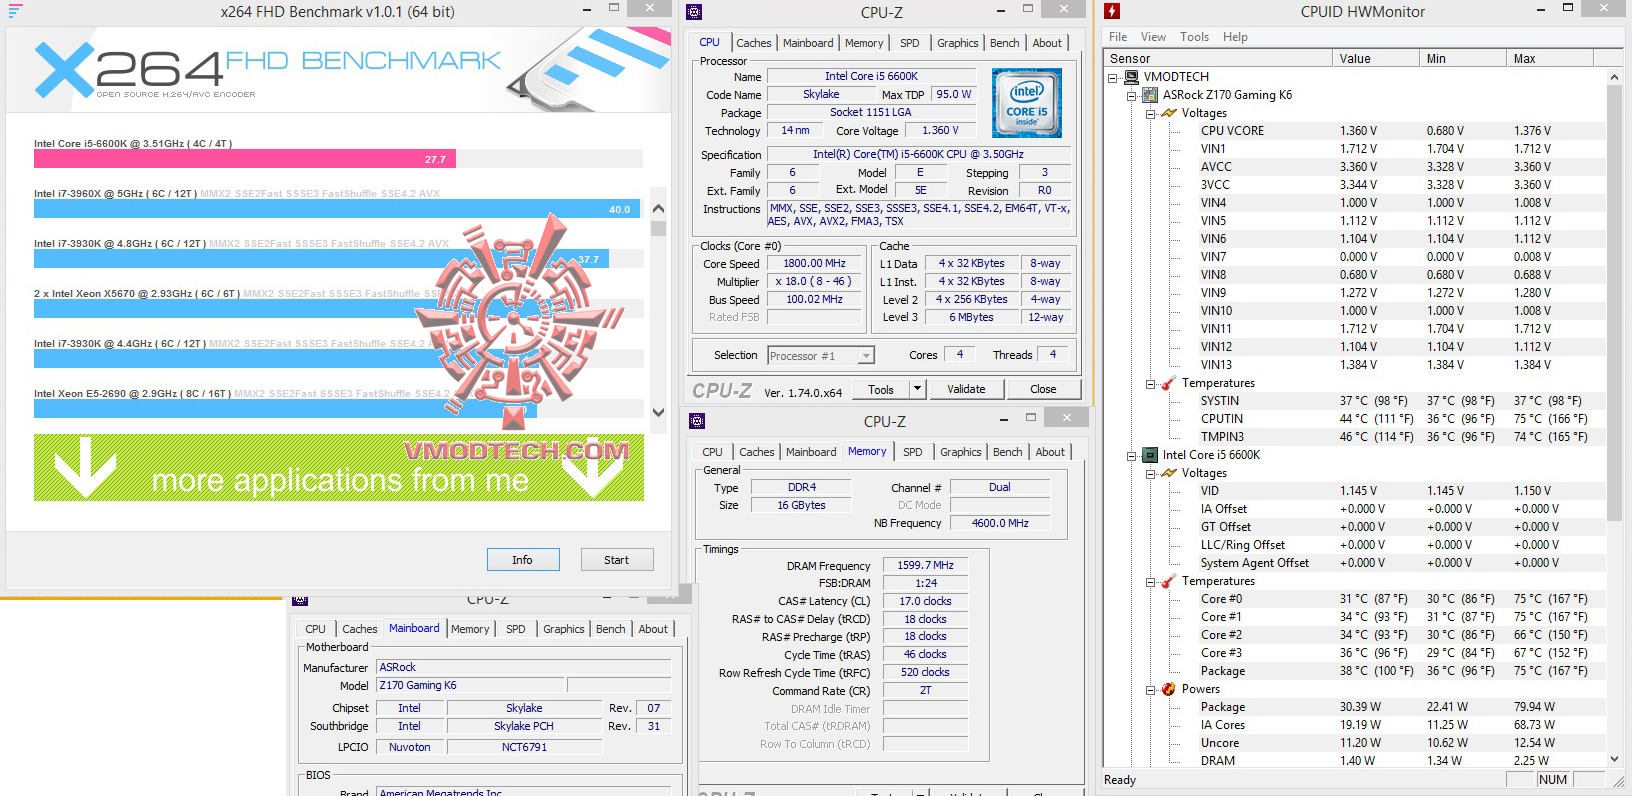
Task: Click the ASRock Z170 Gaming K6 motherboard icon
Action: pos(1150,95)
